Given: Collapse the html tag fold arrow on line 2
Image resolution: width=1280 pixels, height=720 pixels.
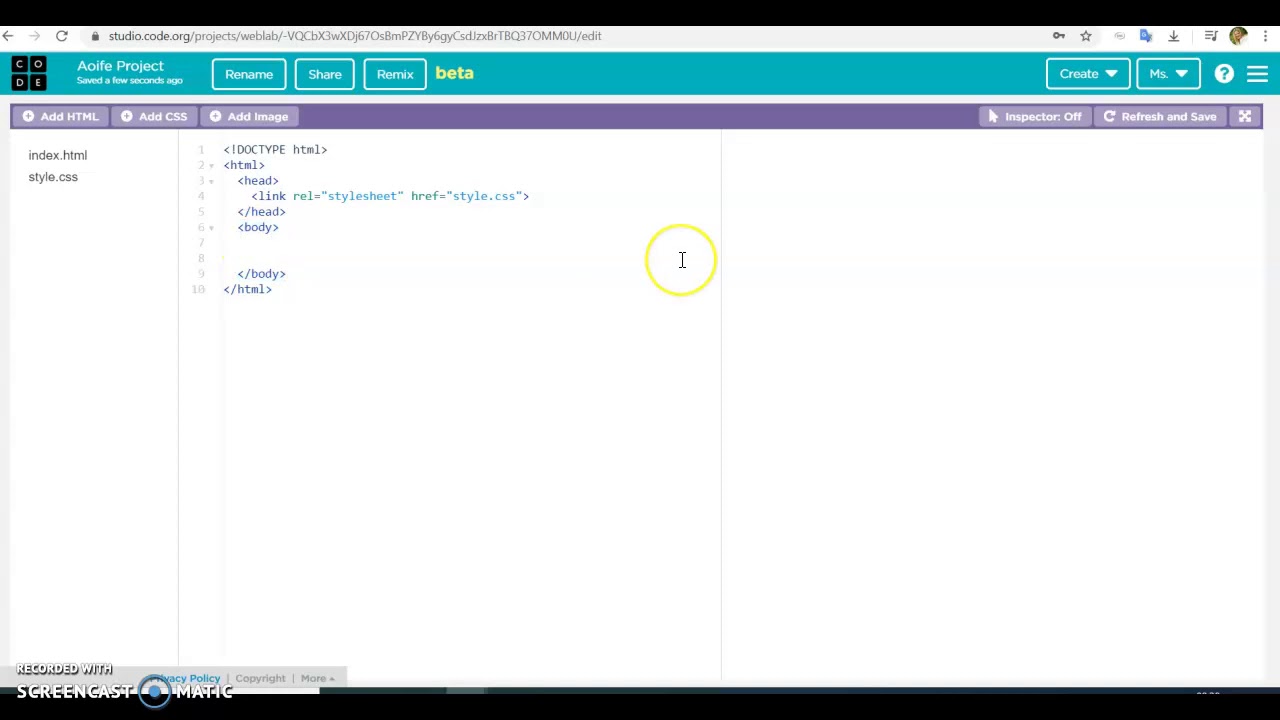Looking at the screenshot, I should 211,166.
